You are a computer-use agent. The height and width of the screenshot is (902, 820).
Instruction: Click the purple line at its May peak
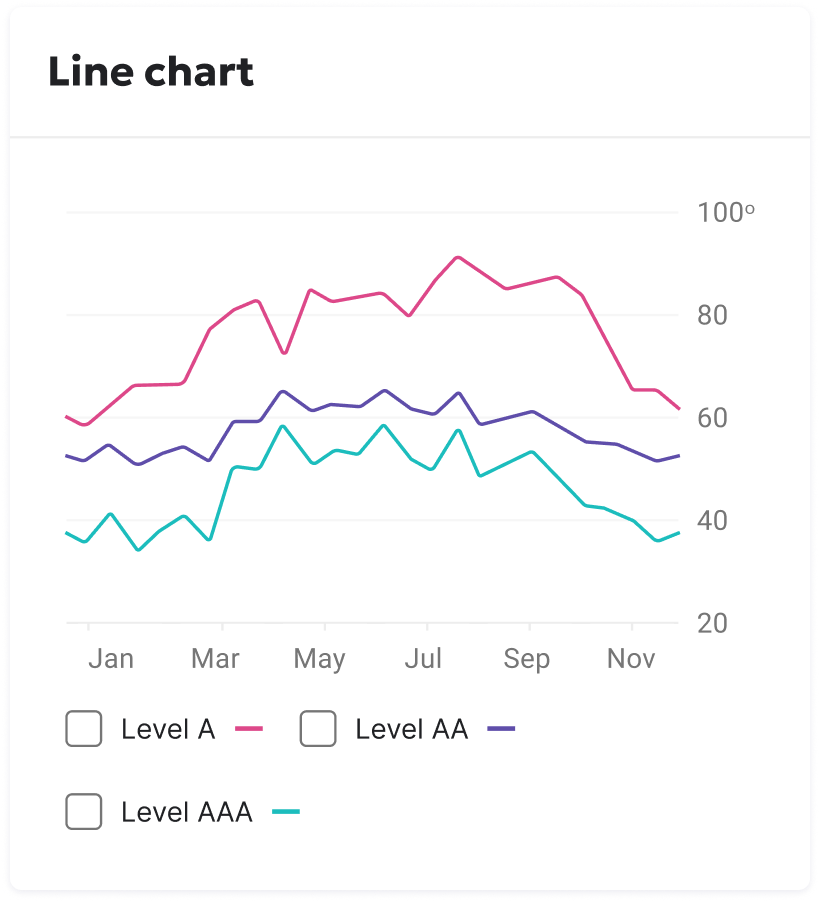pos(284,392)
